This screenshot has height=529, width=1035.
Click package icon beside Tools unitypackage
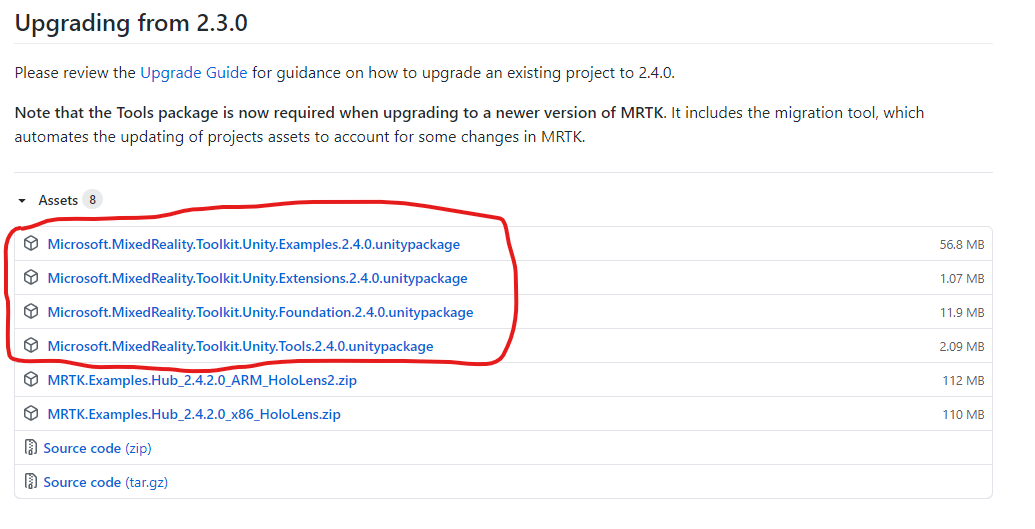(x=31, y=345)
